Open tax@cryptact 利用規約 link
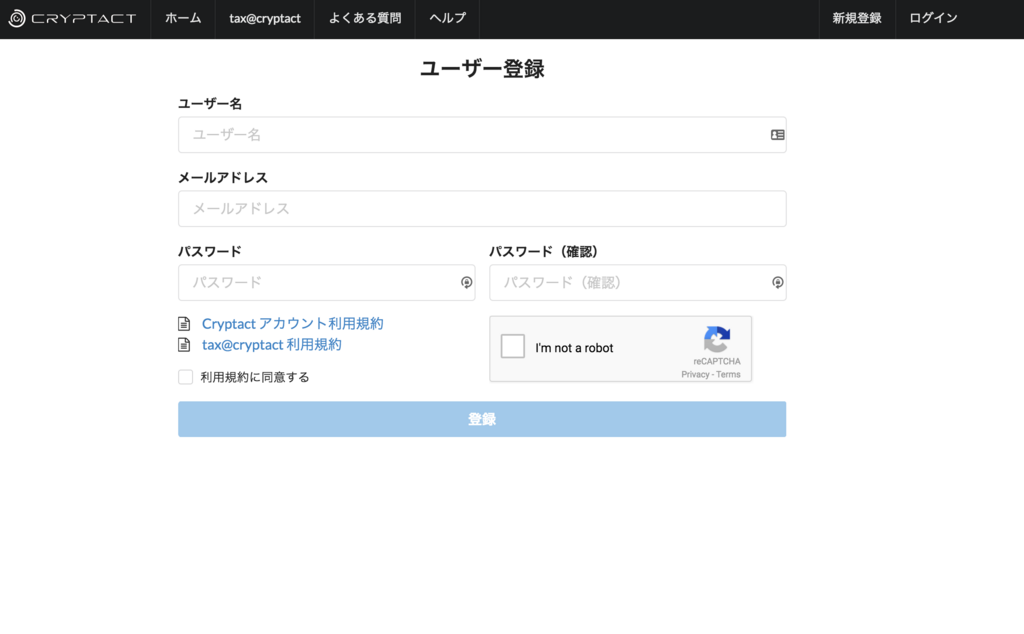The image size is (1024, 634). click(272, 344)
